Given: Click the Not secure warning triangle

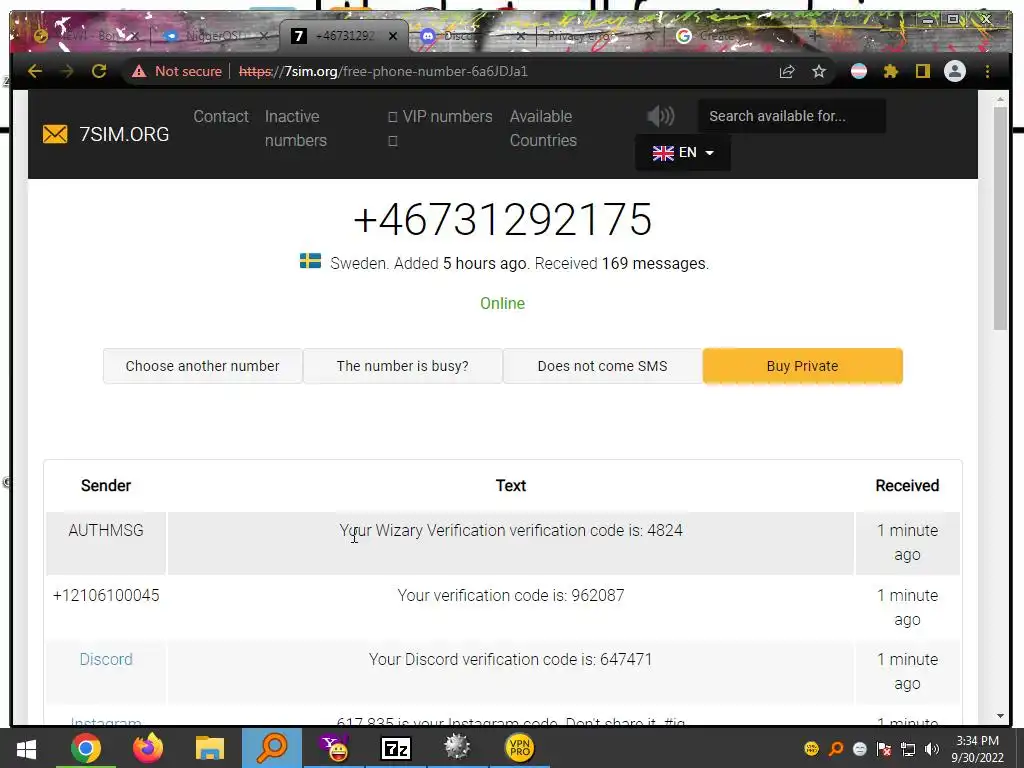Looking at the screenshot, I should 138,71.
